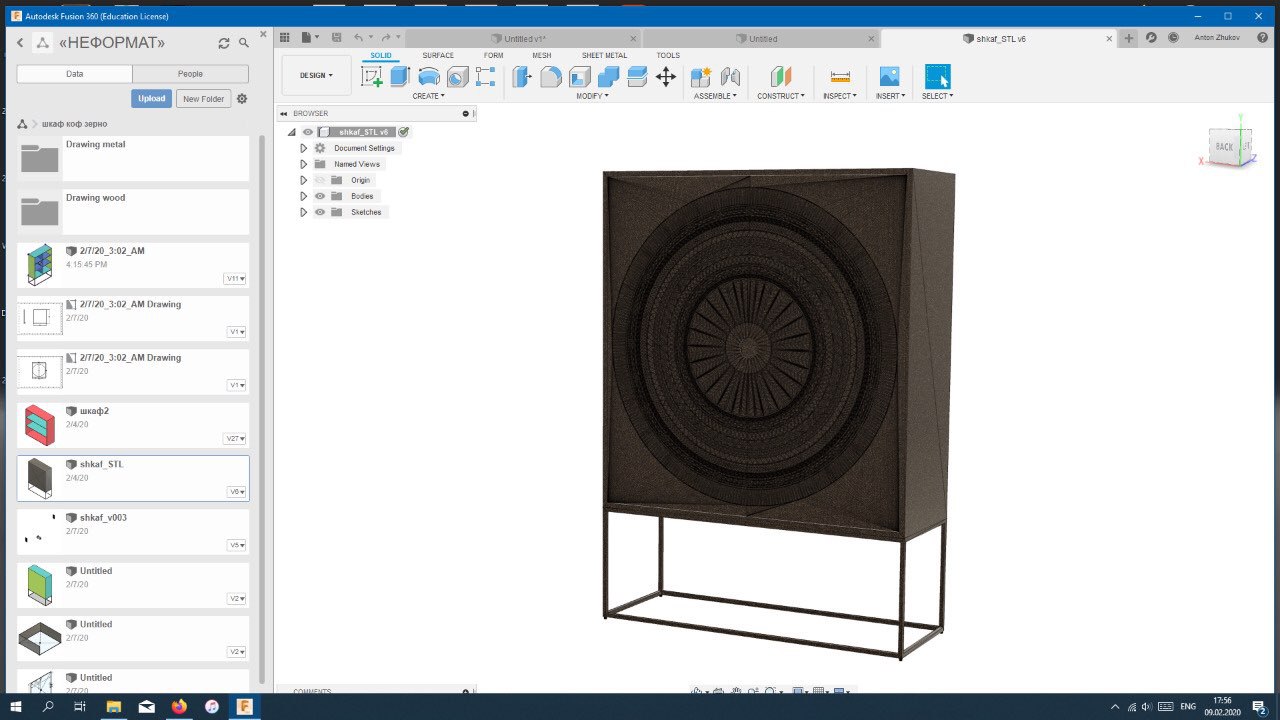Open the Design workspace dropdown
Screen dimensions: 1280x720
[317, 75]
